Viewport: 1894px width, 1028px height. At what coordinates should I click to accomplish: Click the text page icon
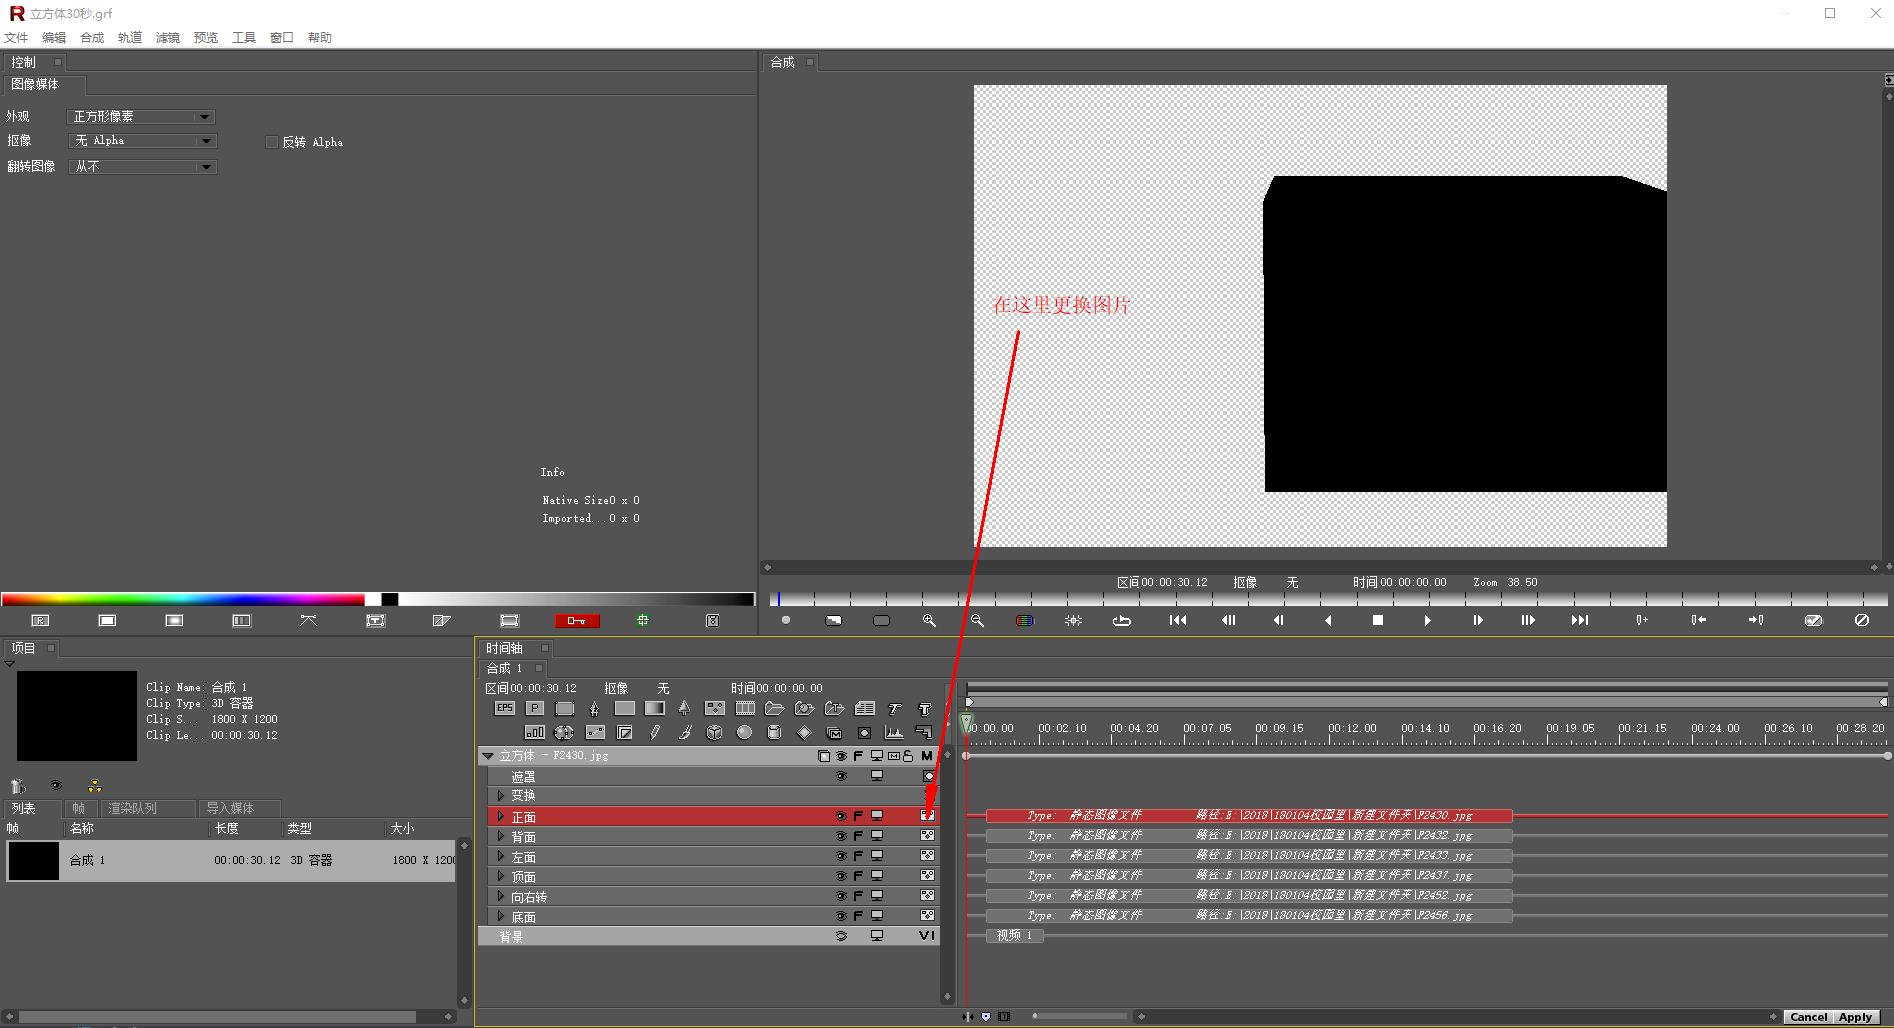tap(864, 708)
